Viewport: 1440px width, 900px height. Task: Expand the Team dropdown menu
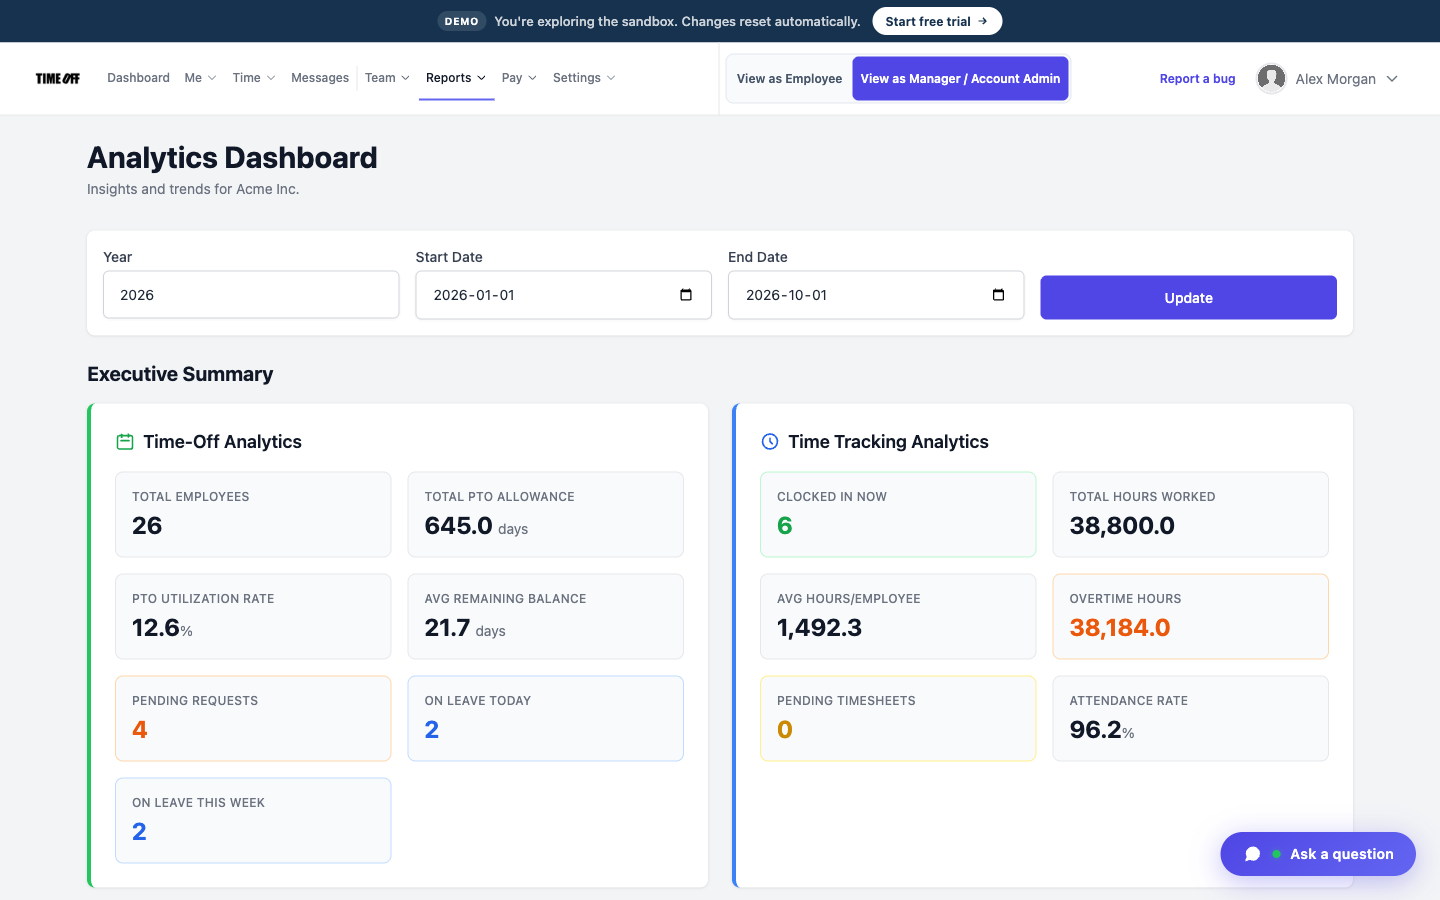[x=387, y=78]
